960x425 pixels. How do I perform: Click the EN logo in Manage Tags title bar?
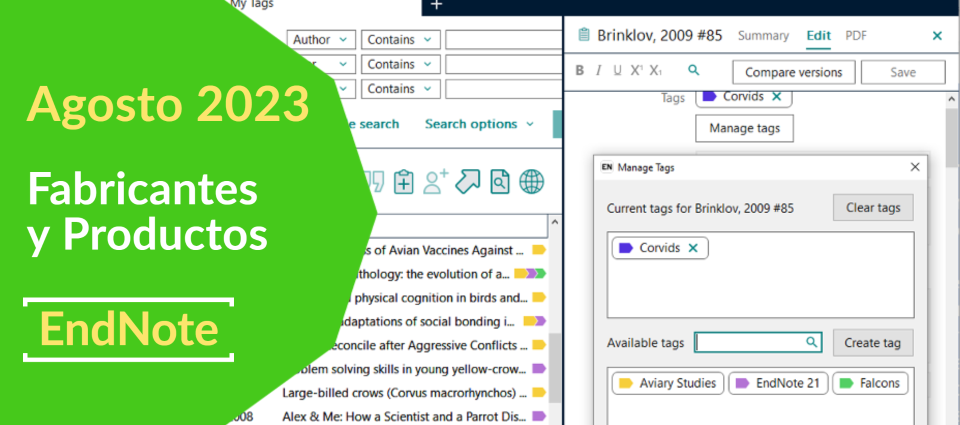[607, 167]
